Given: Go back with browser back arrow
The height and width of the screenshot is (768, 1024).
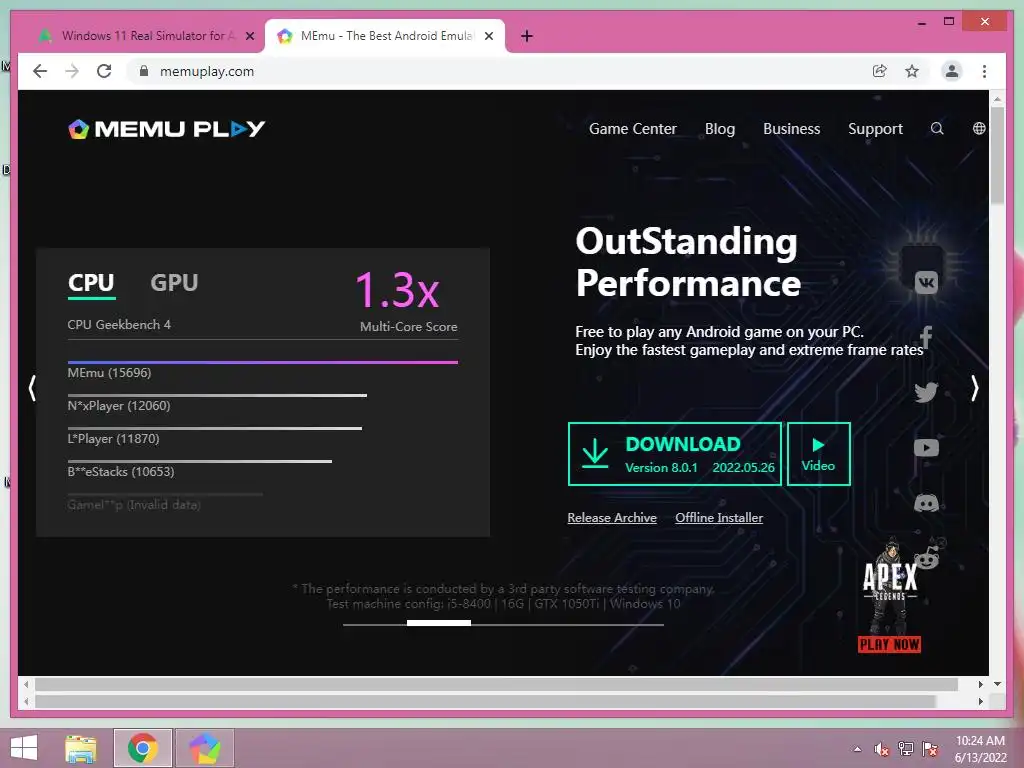Looking at the screenshot, I should coord(40,71).
